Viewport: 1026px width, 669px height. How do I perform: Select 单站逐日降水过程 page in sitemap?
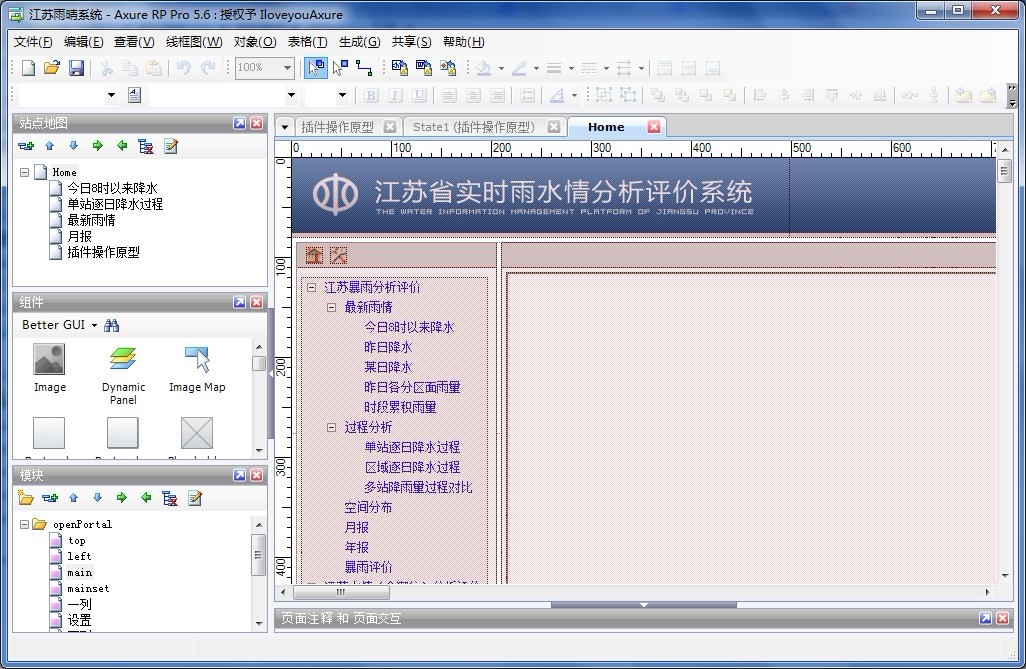(x=115, y=204)
